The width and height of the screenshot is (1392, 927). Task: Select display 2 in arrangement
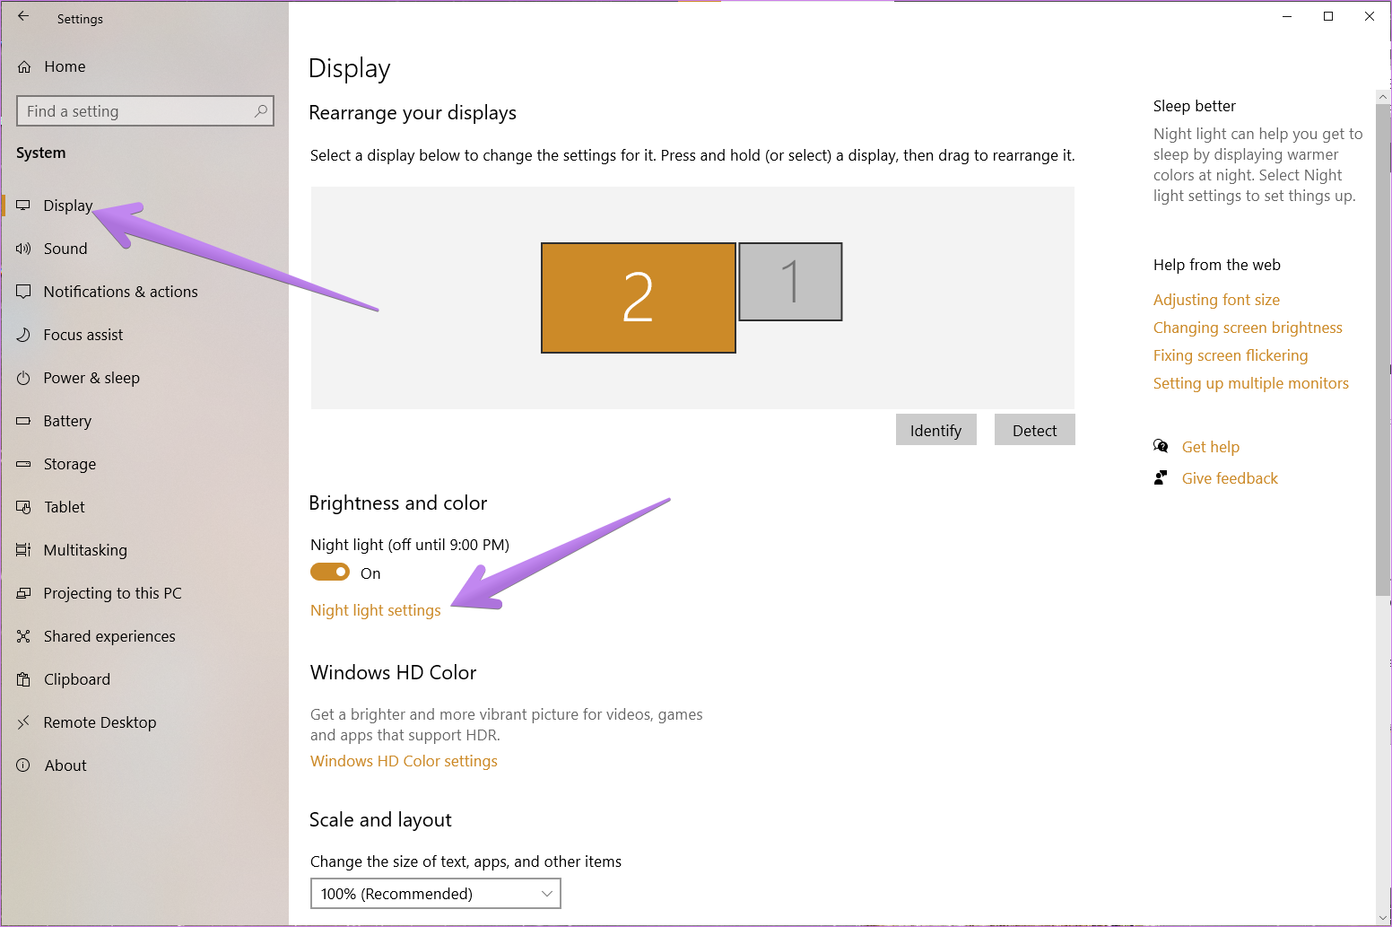tap(638, 298)
